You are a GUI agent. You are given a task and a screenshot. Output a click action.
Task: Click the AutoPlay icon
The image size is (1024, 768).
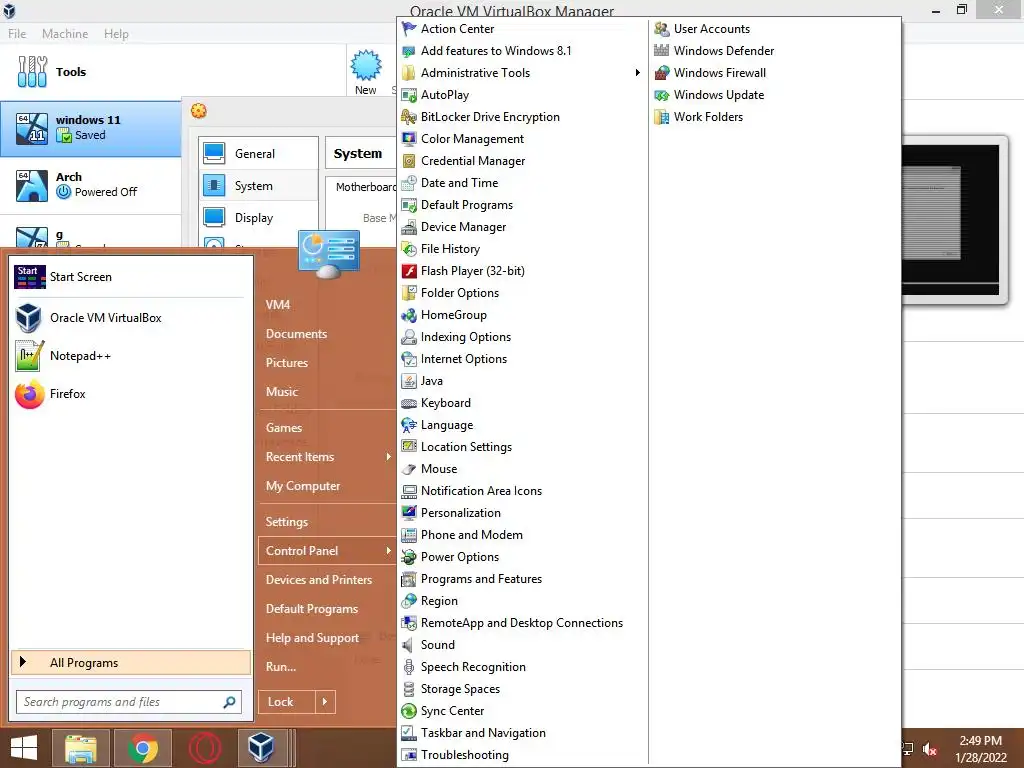409,95
